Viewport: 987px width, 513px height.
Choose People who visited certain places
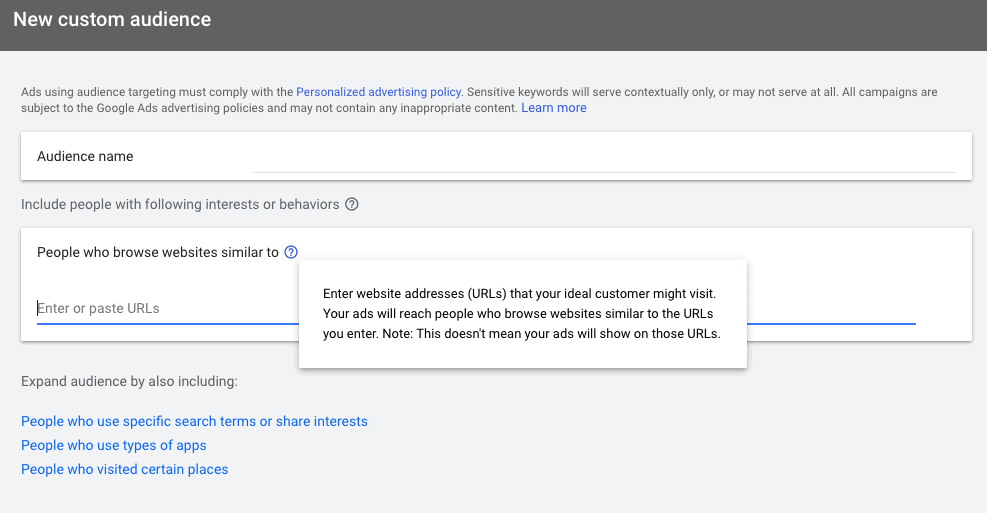[125, 470]
